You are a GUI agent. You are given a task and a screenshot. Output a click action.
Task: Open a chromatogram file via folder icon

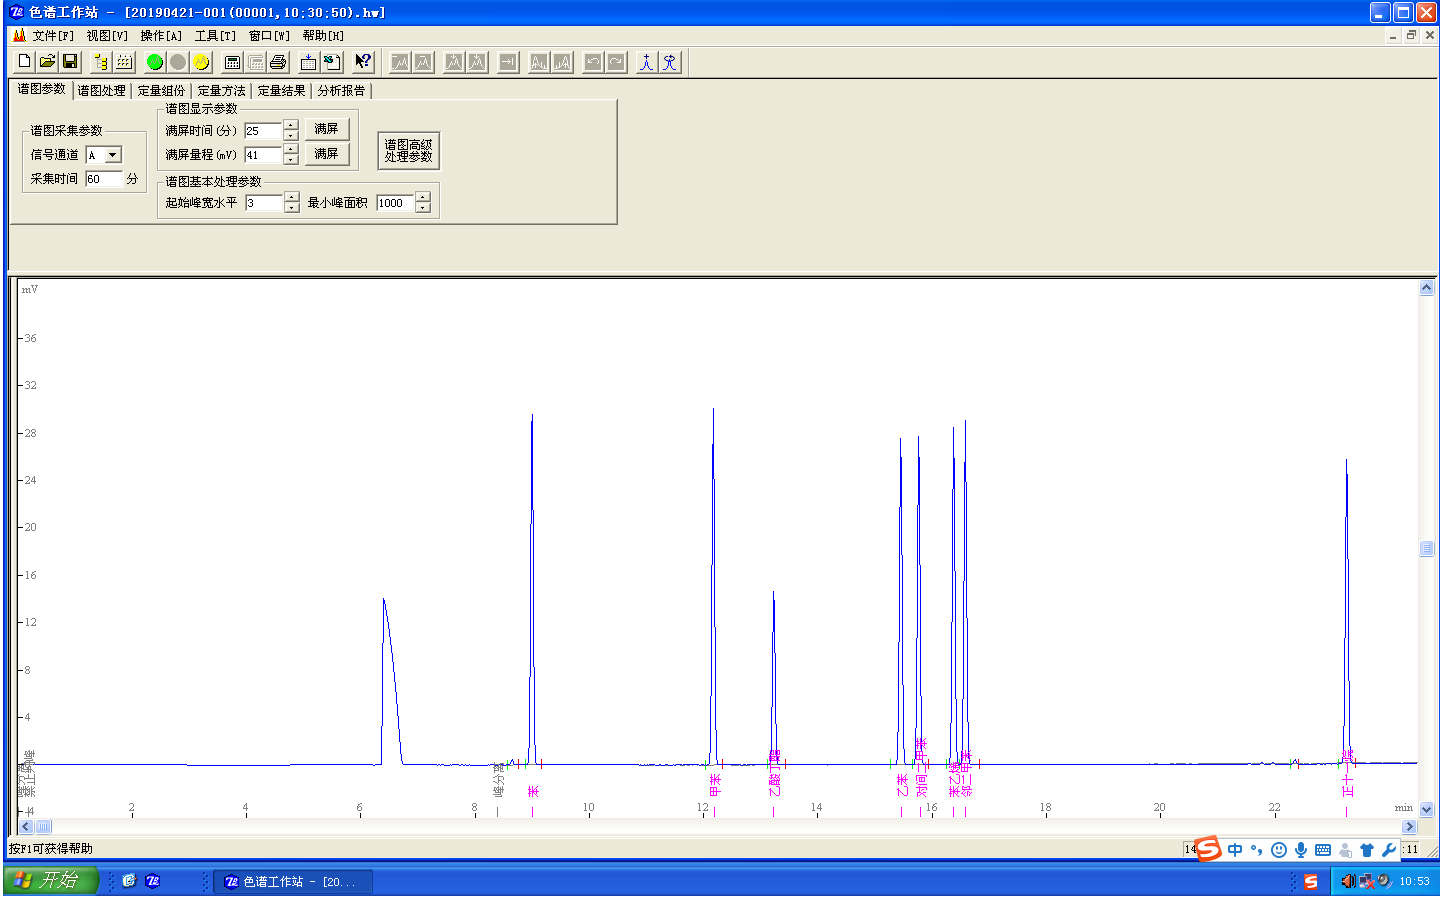point(47,62)
